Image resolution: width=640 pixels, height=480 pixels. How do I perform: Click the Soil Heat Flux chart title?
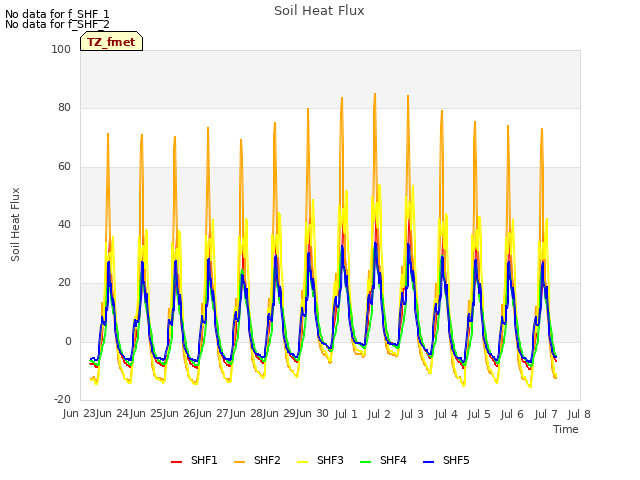319,11
